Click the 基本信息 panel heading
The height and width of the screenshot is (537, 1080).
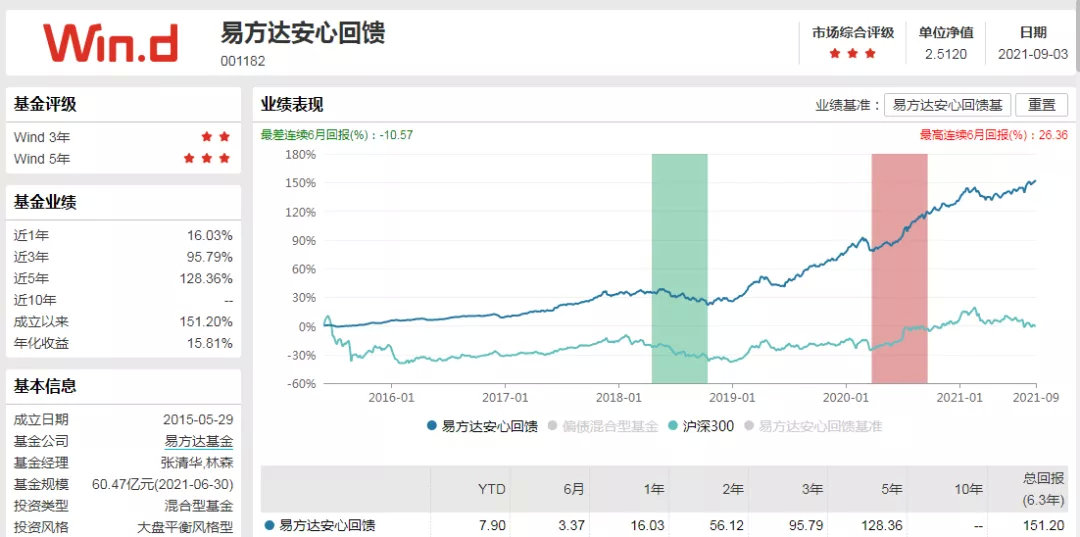45,386
